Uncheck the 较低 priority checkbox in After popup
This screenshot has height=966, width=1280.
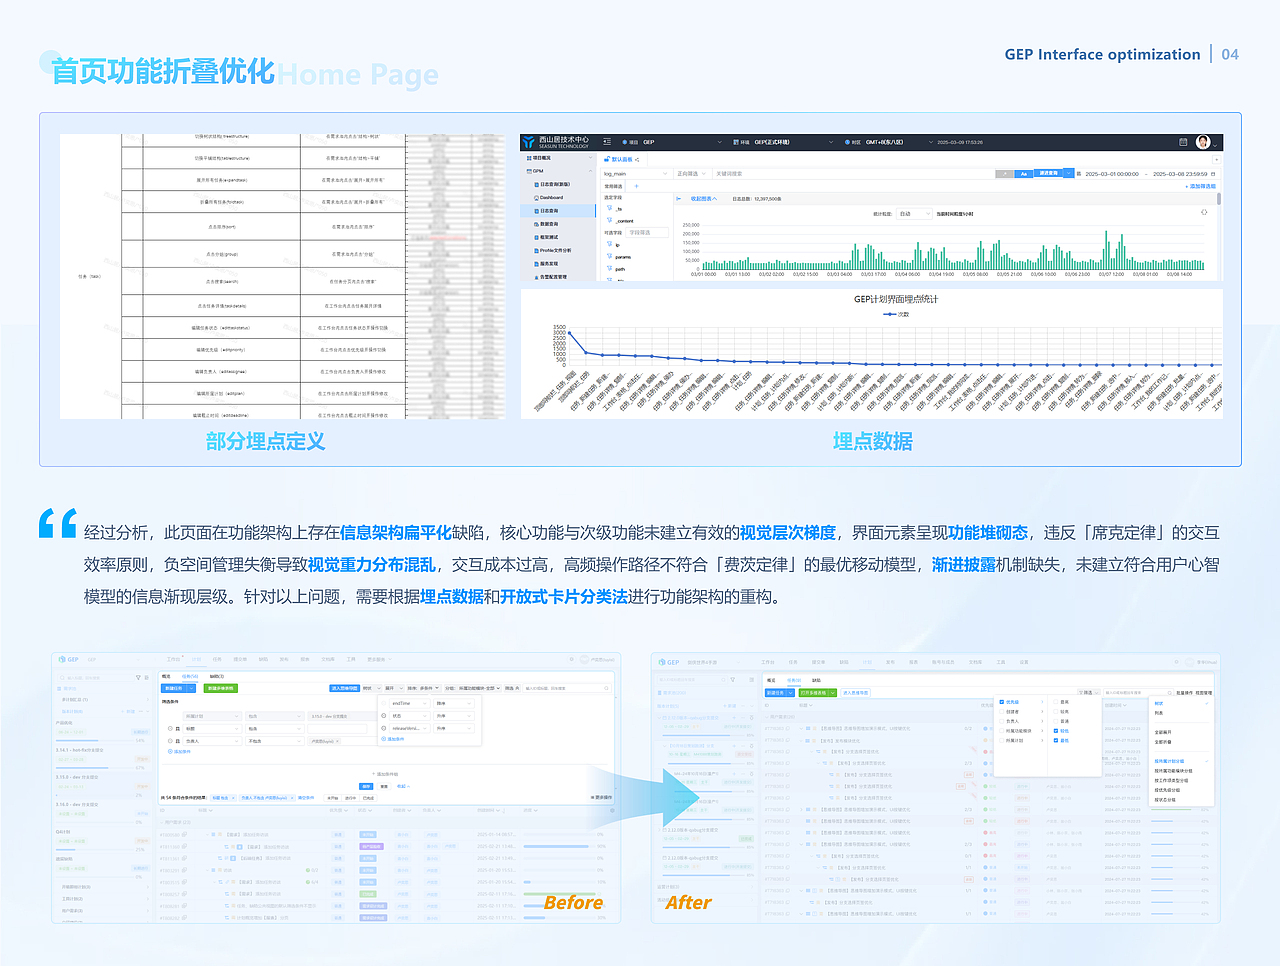tap(1056, 731)
